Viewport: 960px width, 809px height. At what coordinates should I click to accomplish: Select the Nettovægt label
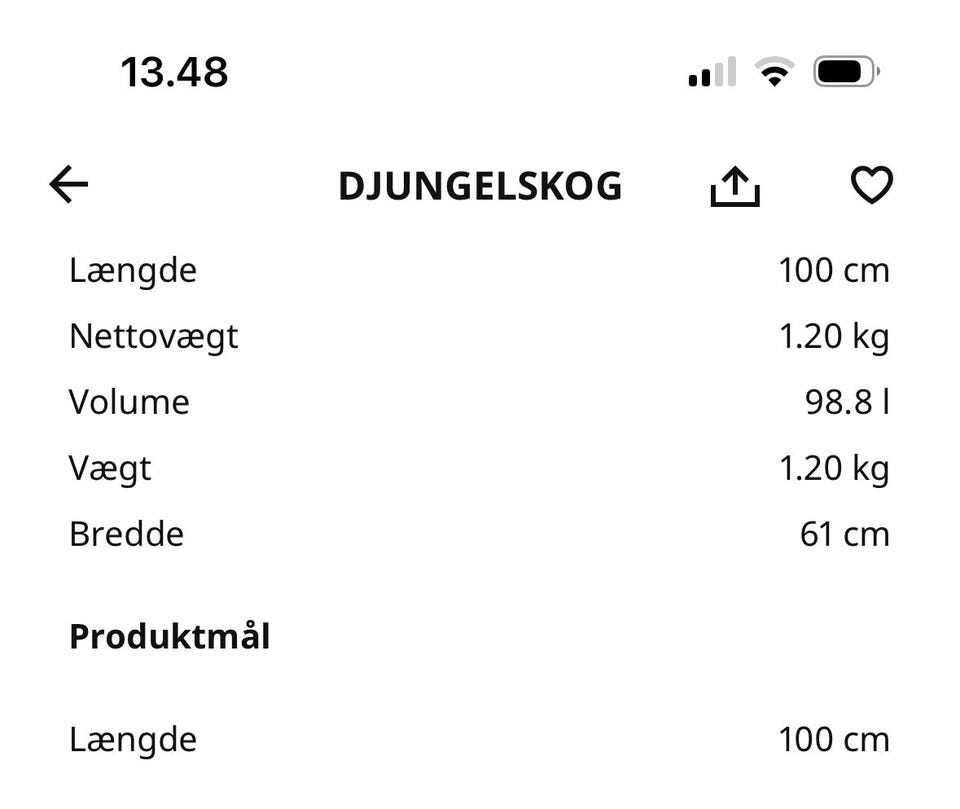coord(153,337)
